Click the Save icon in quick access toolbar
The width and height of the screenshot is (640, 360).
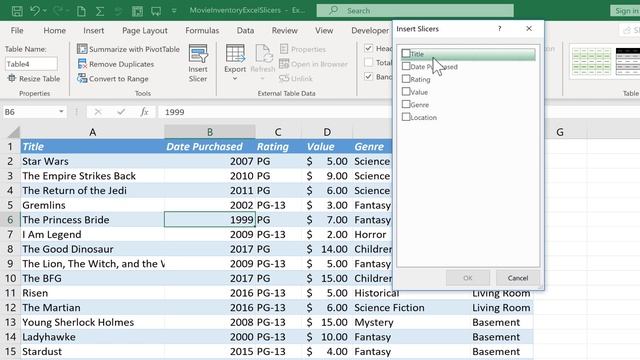pos(17,11)
